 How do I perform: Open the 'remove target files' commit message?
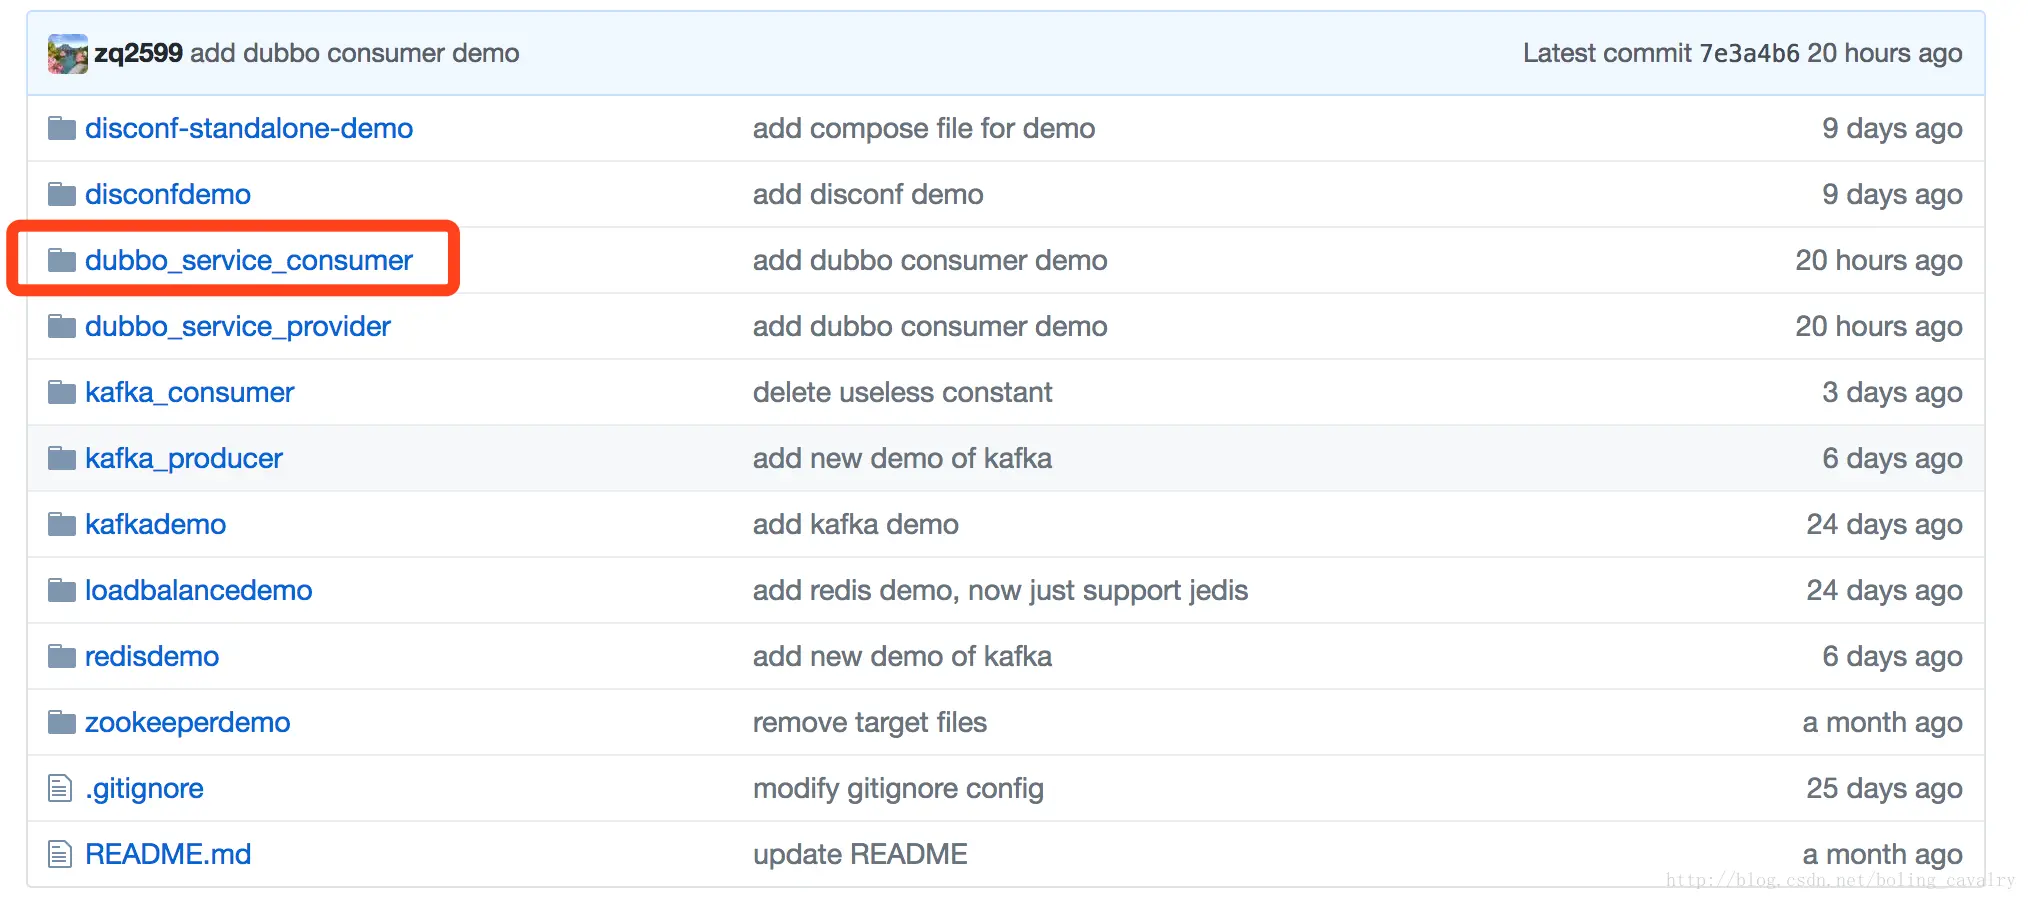[x=869, y=722]
